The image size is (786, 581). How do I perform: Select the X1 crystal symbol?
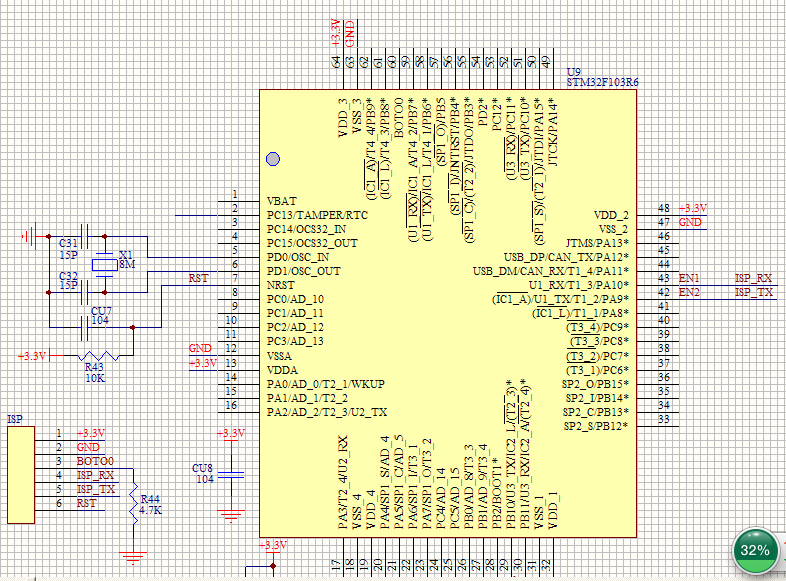coord(105,264)
